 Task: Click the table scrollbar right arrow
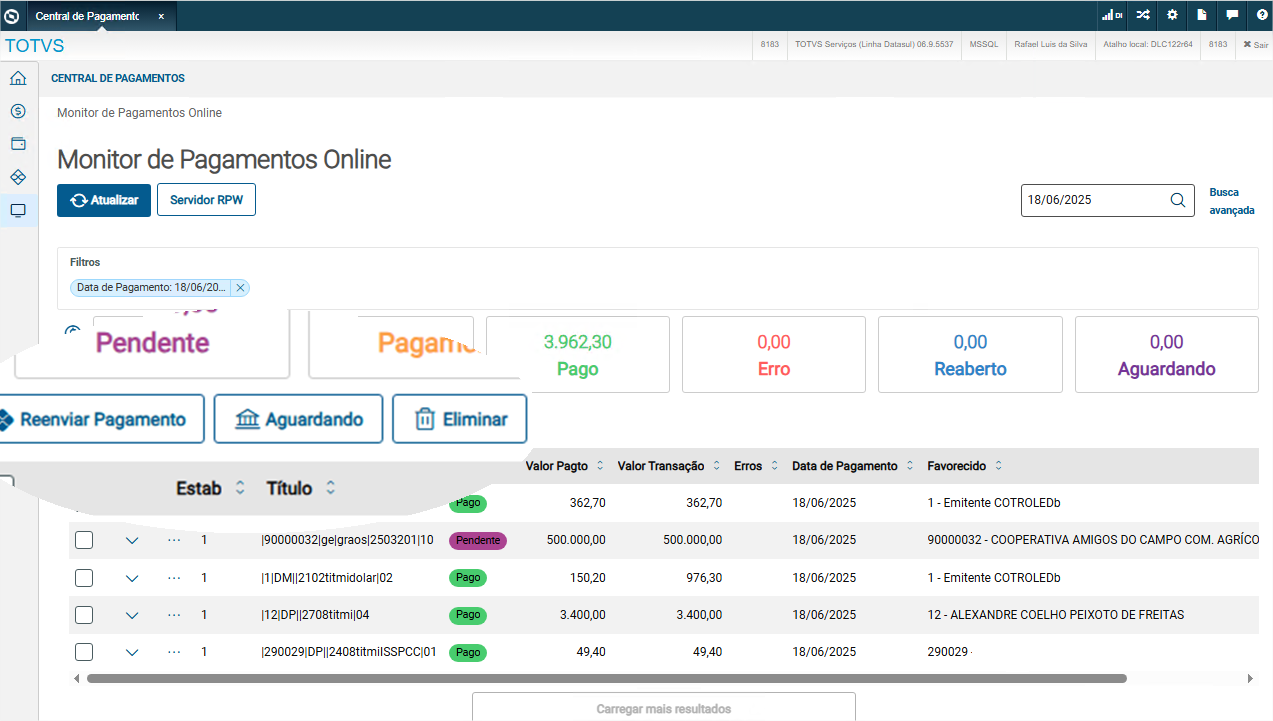point(1250,678)
